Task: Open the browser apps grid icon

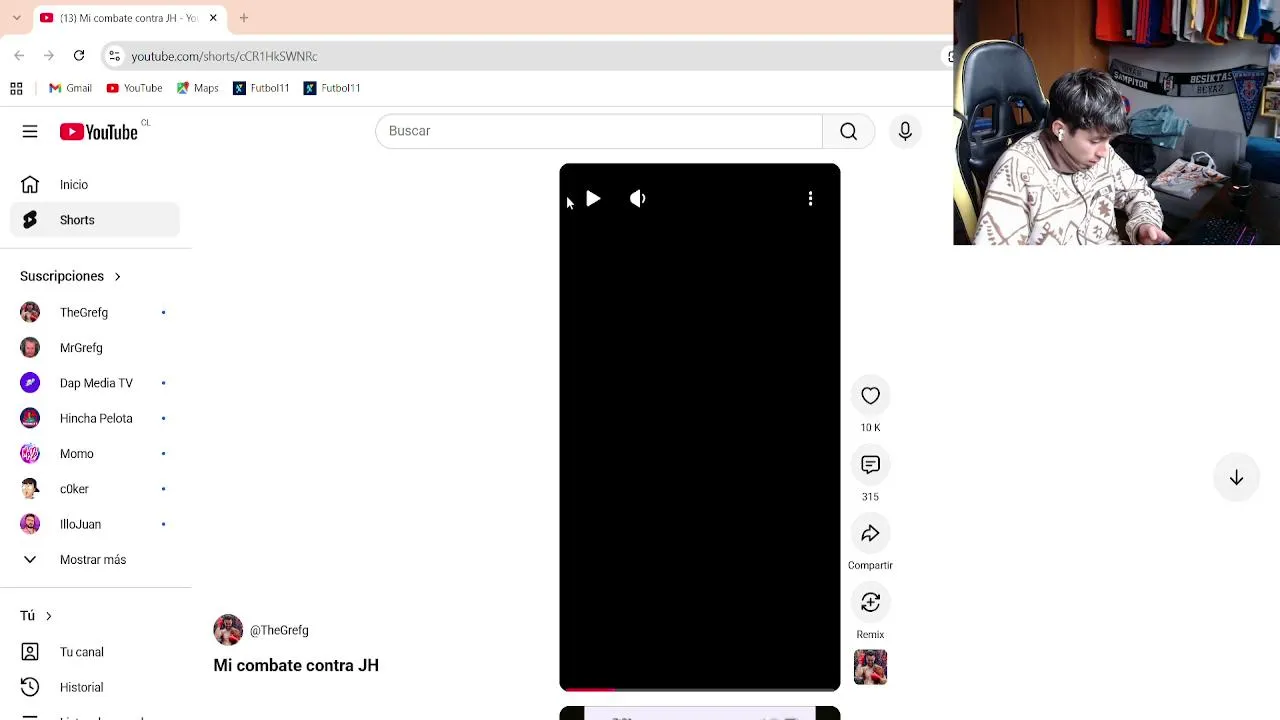Action: coord(16,88)
